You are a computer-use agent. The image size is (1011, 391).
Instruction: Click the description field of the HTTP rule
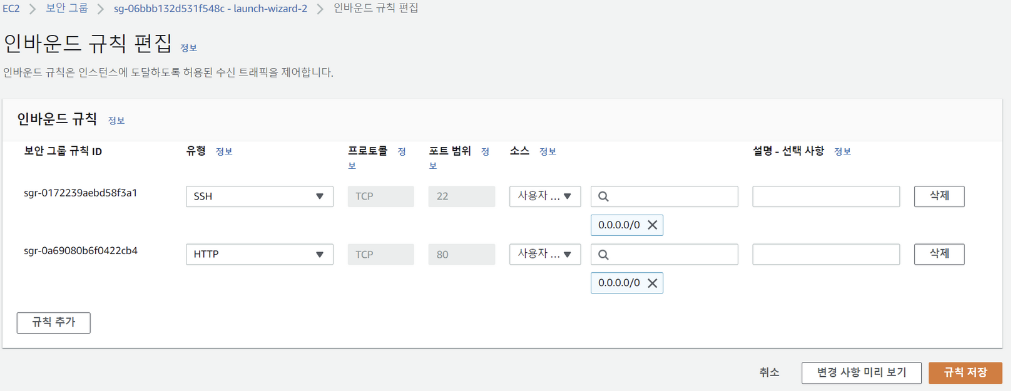tap(826, 254)
